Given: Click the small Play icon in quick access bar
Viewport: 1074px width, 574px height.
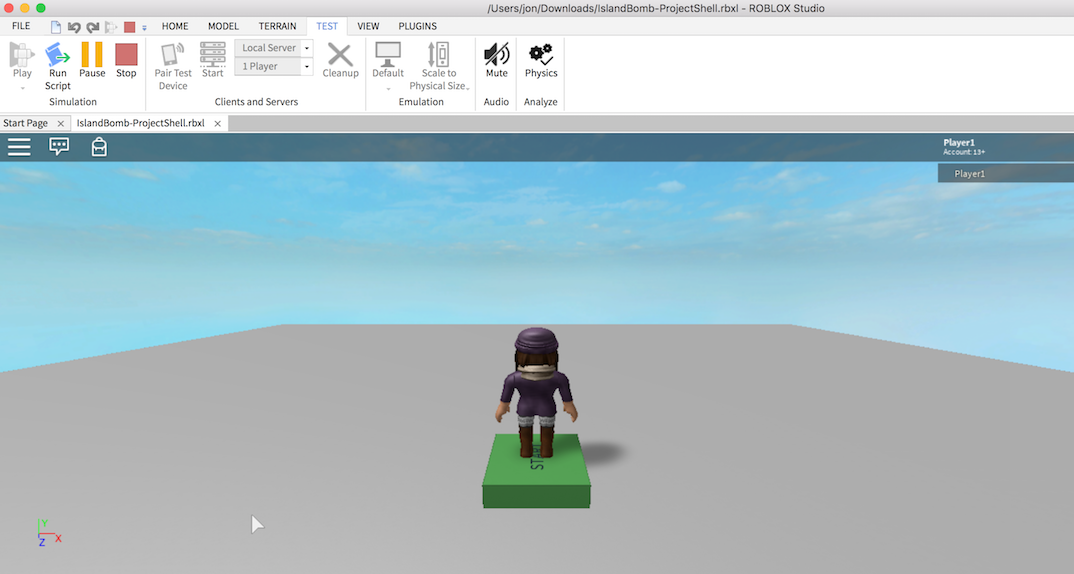Looking at the screenshot, I should point(110,27).
